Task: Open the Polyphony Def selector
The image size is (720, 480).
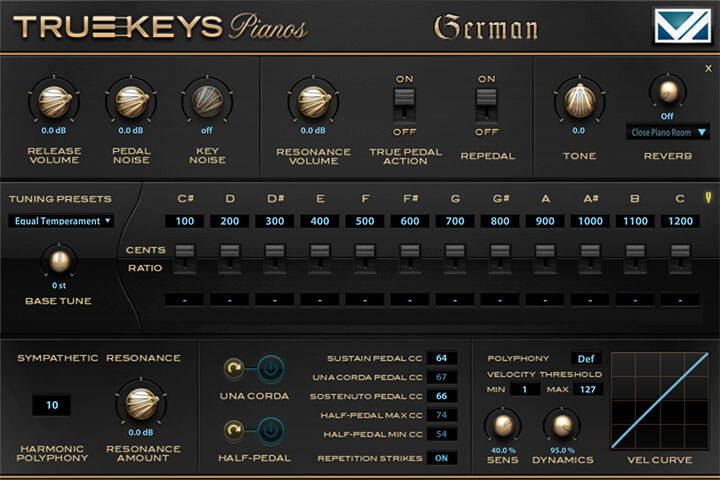Action: click(584, 358)
